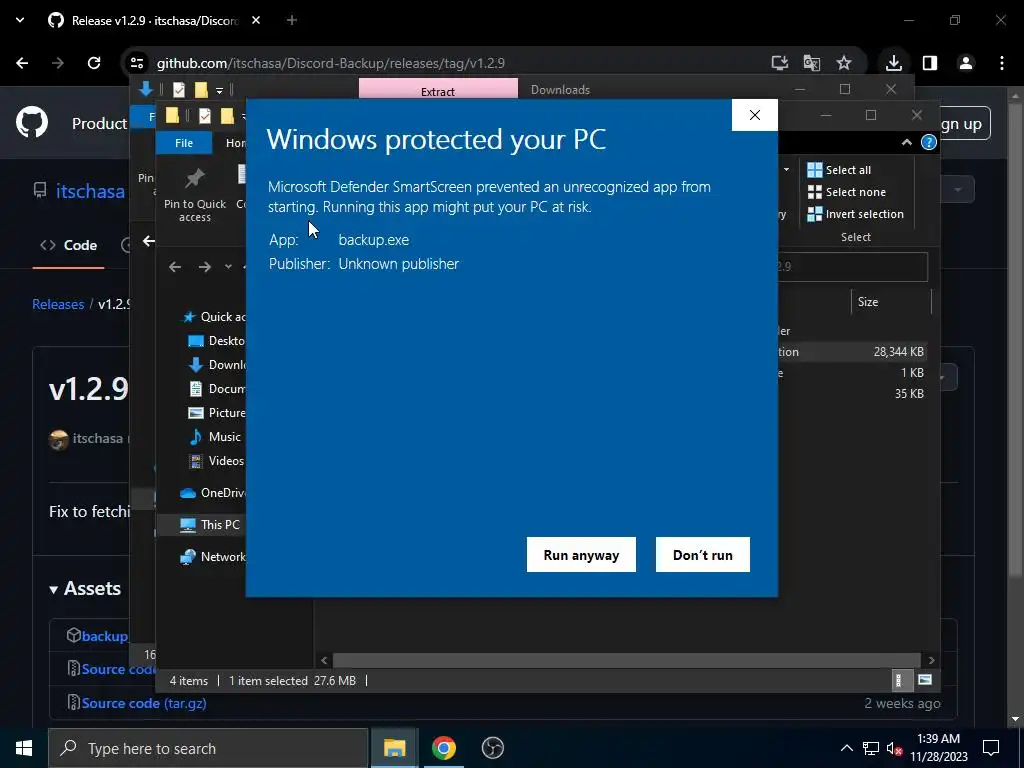Click Explorer search box
The width and height of the screenshot is (1024, 768).
pyautogui.click(x=853, y=266)
